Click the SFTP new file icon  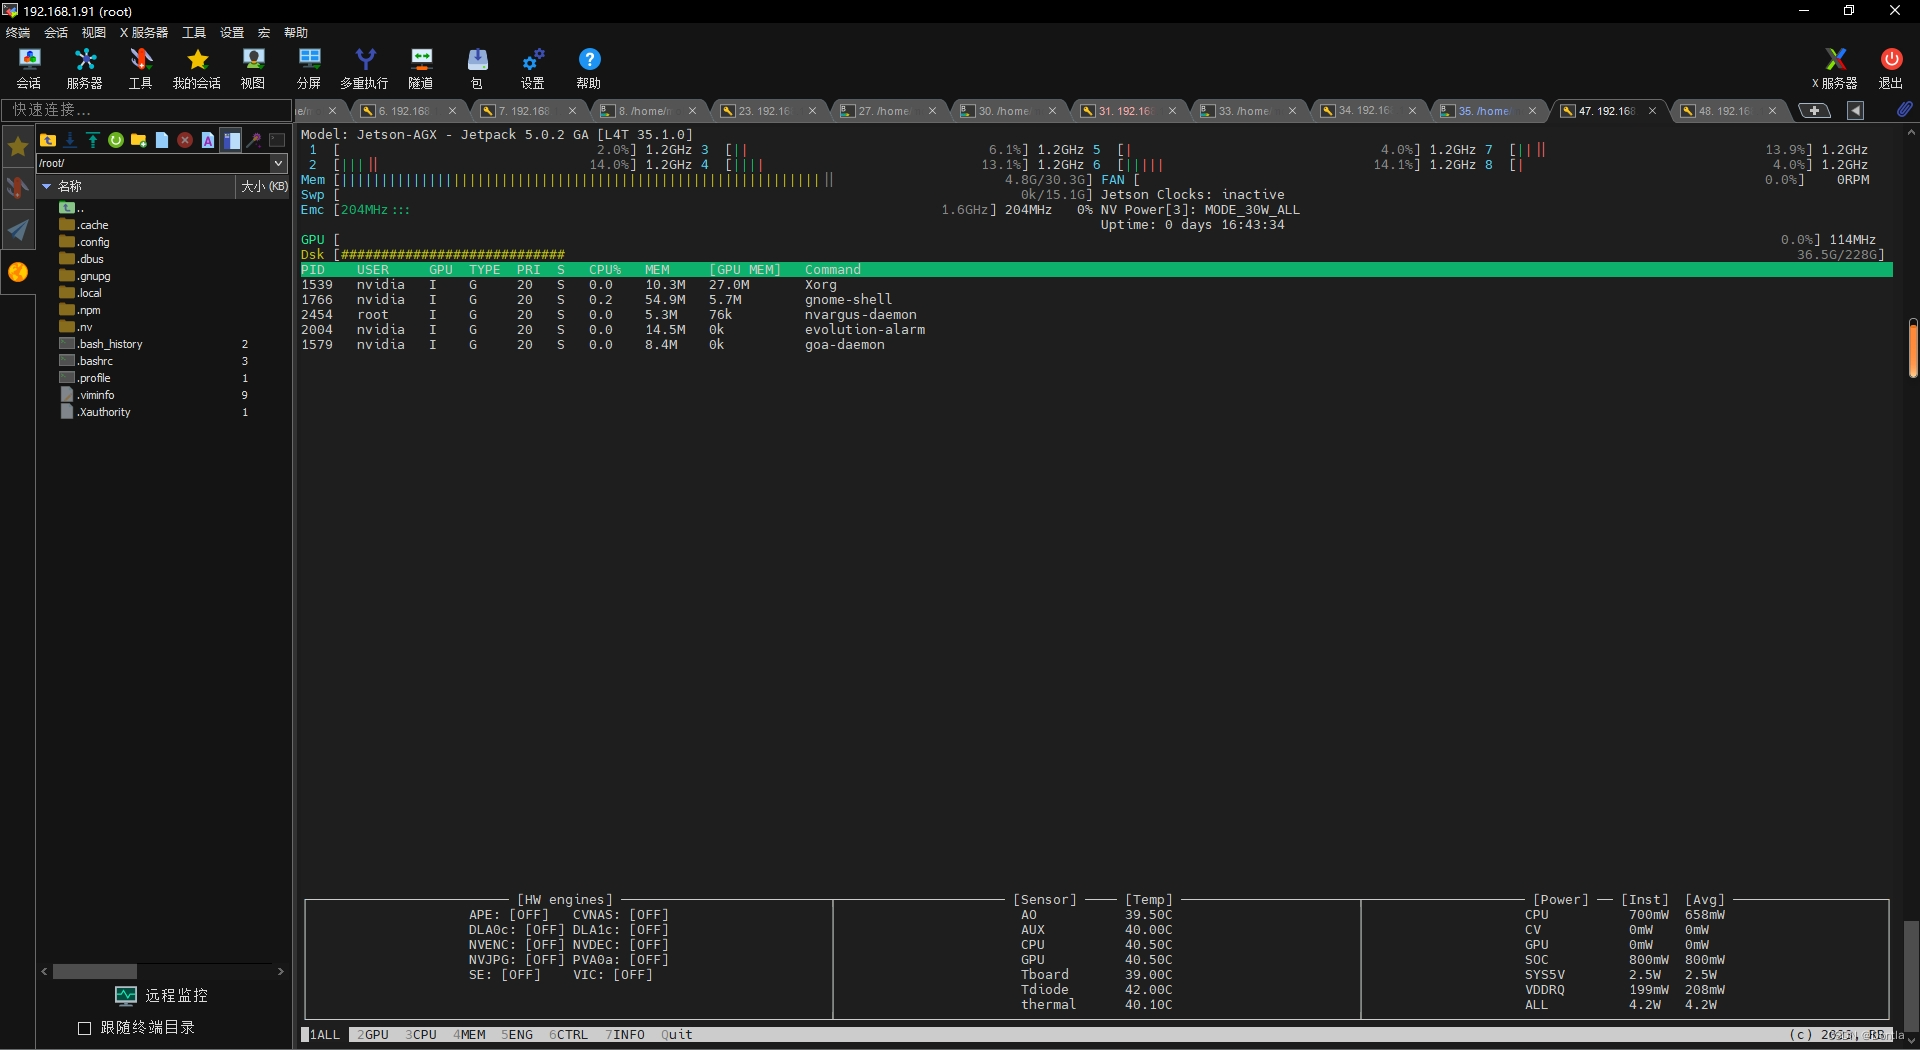162,140
